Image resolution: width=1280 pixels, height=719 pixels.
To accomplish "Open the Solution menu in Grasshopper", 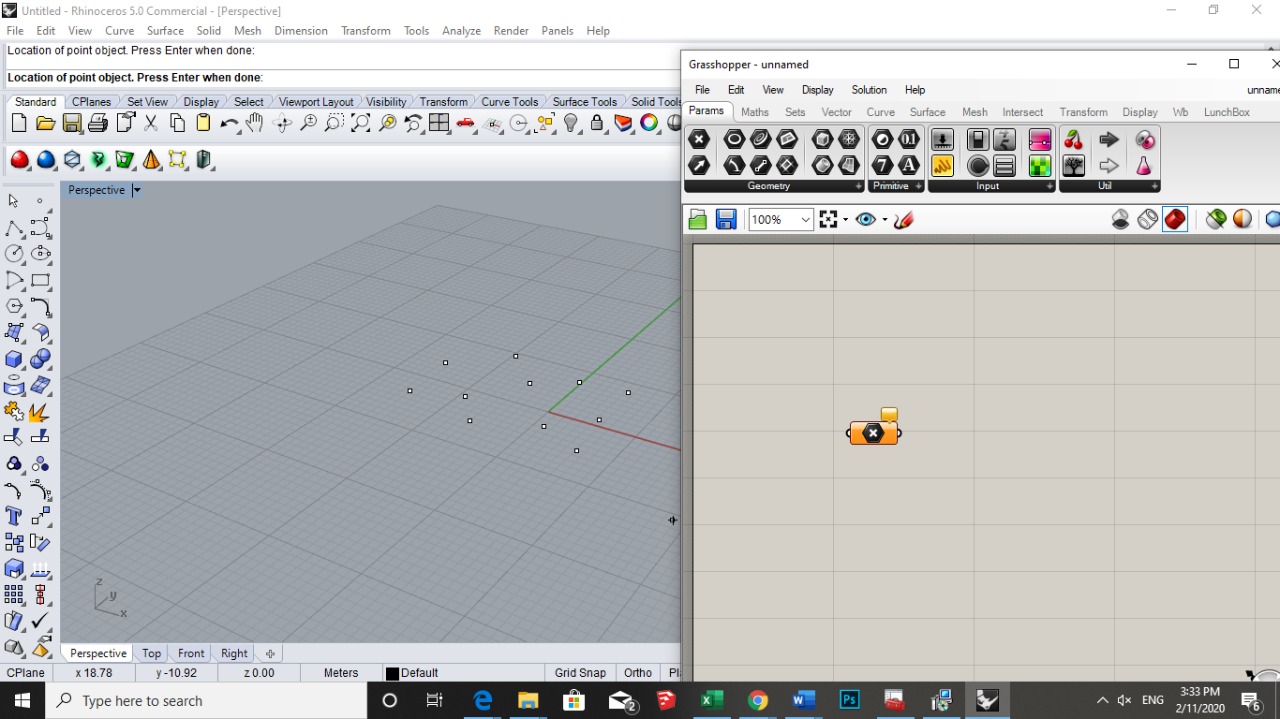I will pyautogui.click(x=868, y=90).
